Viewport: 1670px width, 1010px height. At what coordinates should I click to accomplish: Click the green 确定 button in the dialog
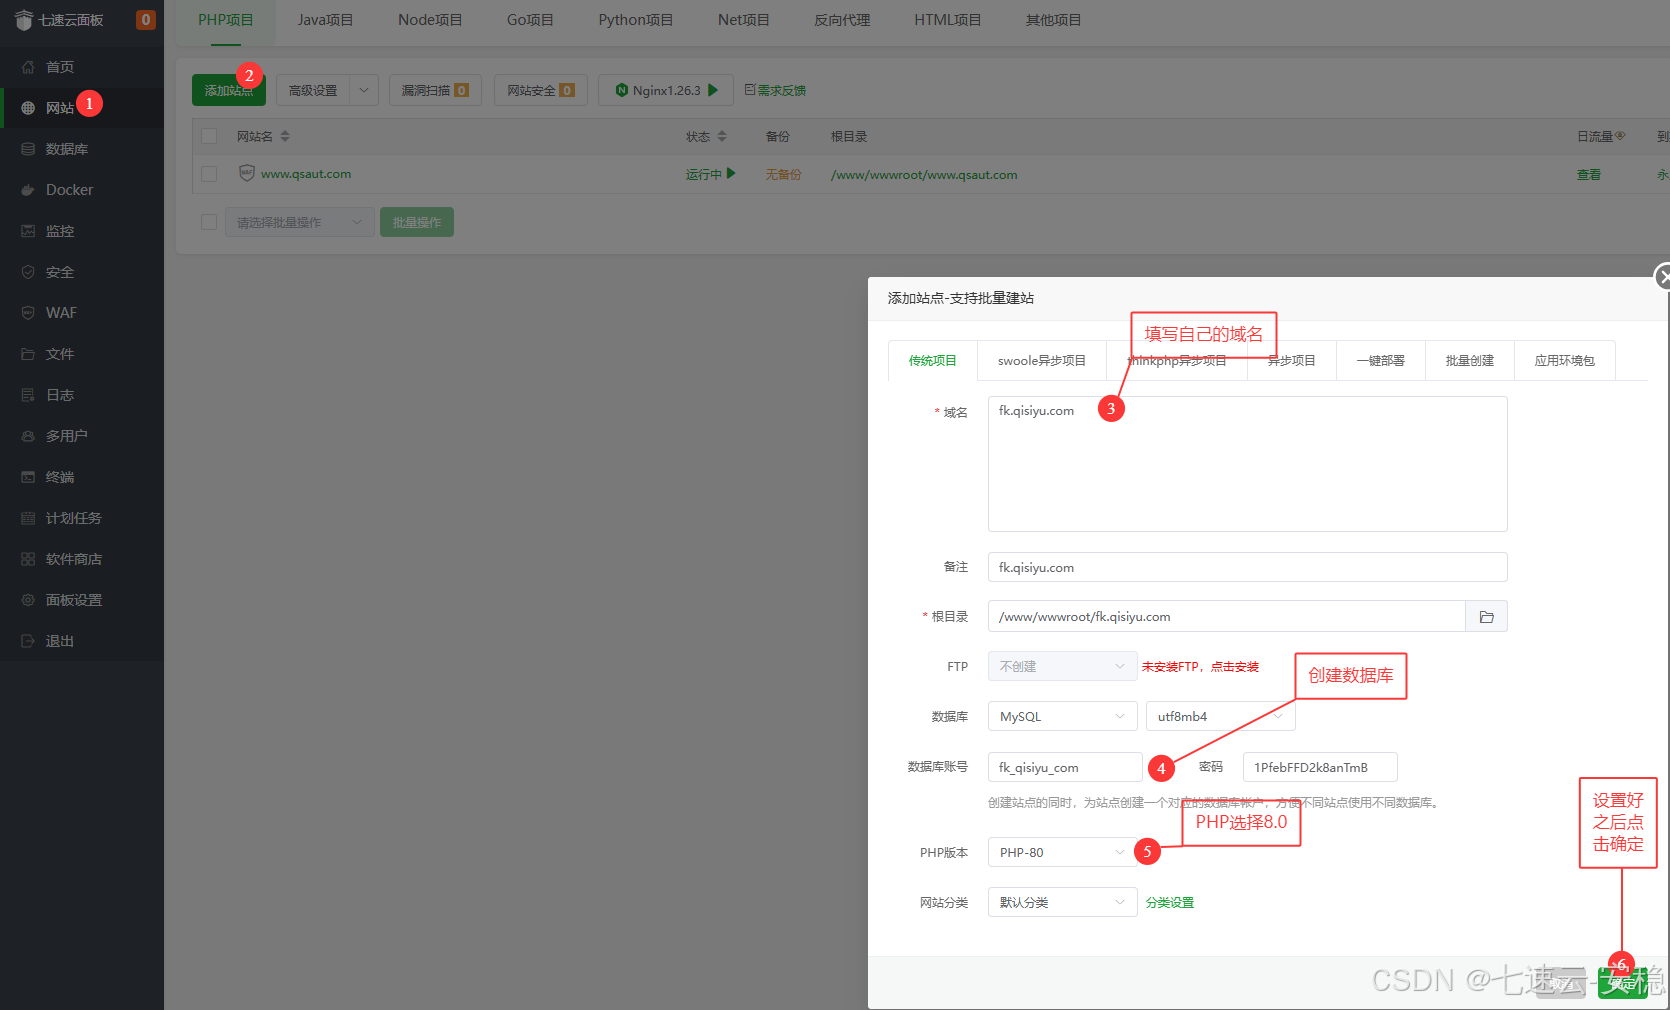(1622, 984)
